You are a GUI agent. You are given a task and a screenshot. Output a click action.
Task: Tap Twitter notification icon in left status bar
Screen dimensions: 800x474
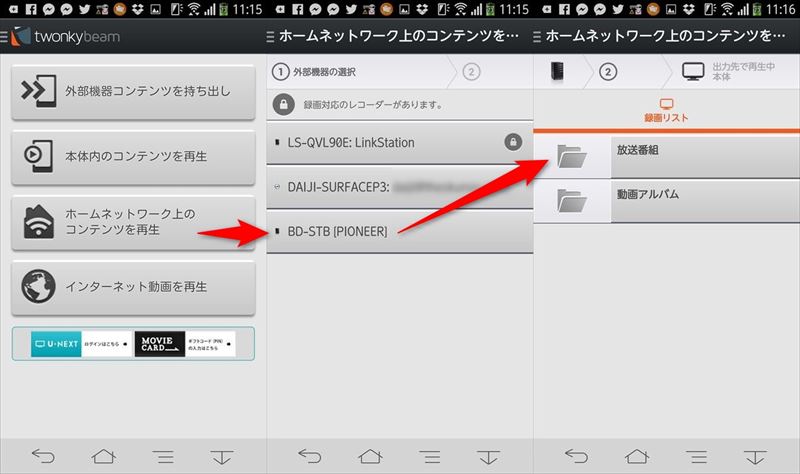85,9
